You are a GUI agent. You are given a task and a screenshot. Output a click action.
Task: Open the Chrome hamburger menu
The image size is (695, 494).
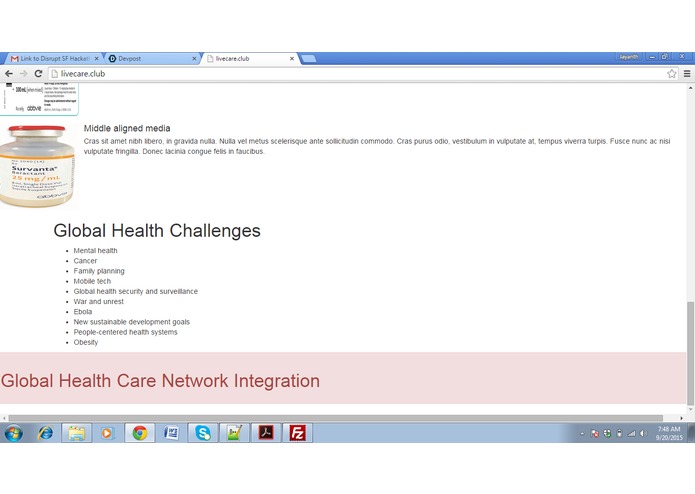tap(687, 74)
